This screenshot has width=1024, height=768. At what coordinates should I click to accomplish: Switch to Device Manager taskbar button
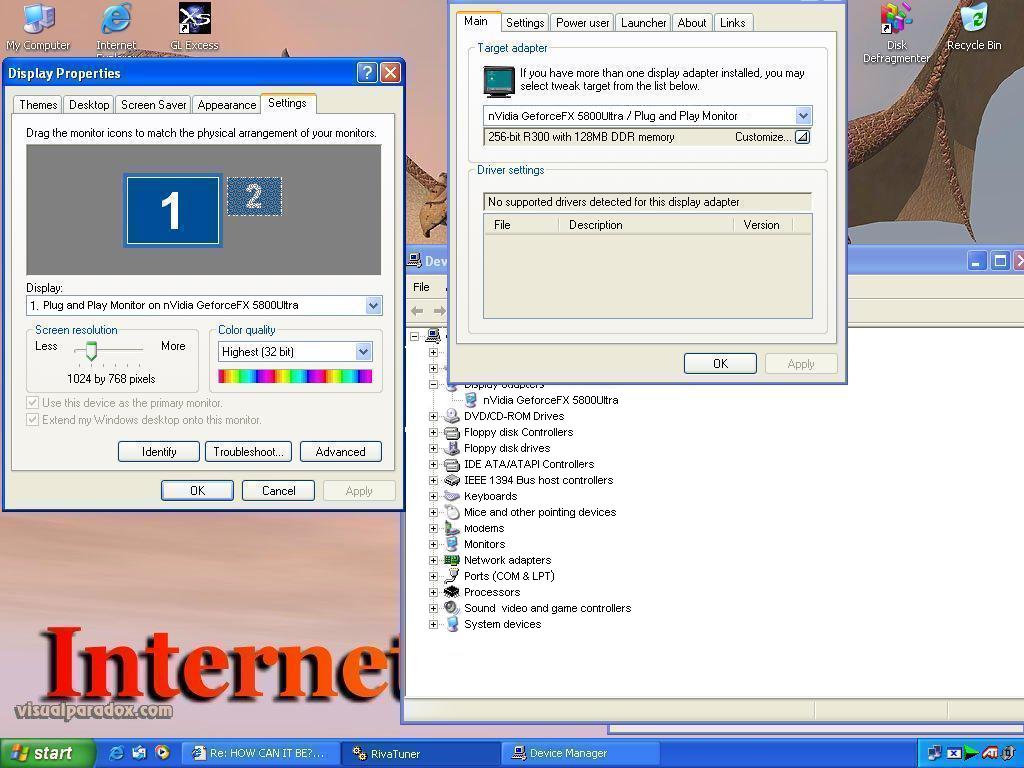pos(580,754)
